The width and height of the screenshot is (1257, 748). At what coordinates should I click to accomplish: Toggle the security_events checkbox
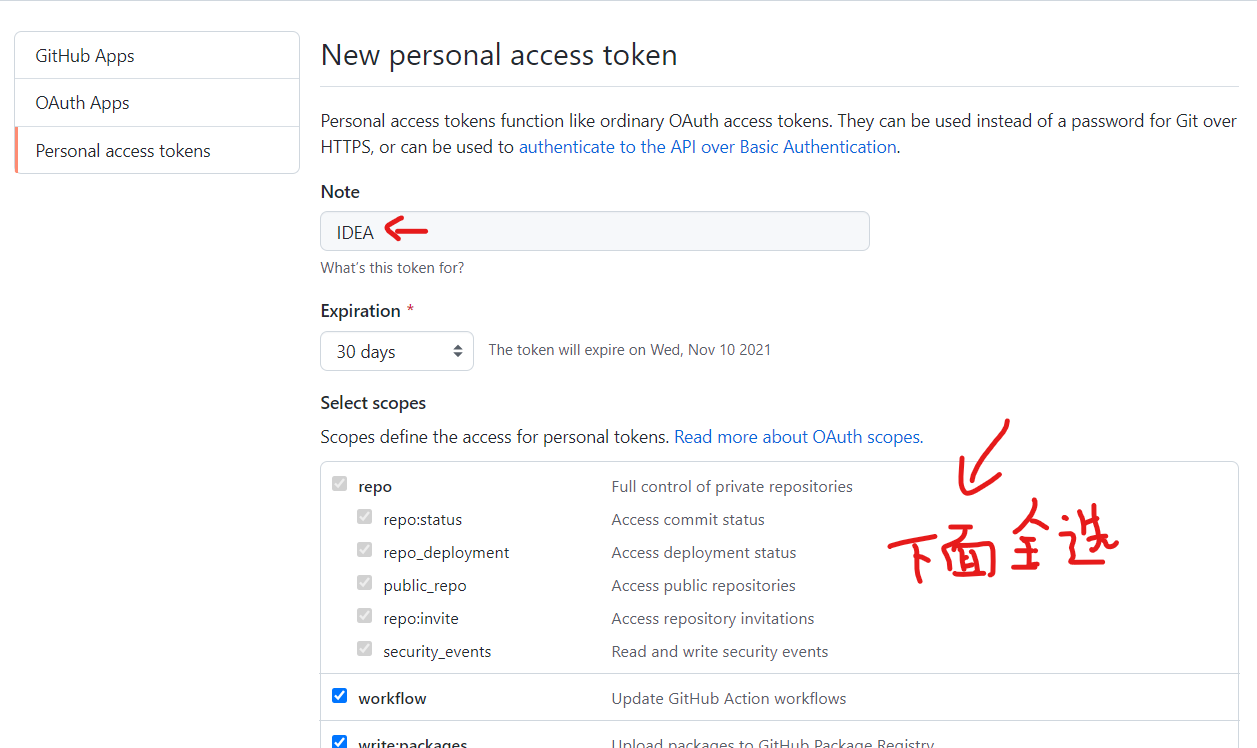[365, 650]
